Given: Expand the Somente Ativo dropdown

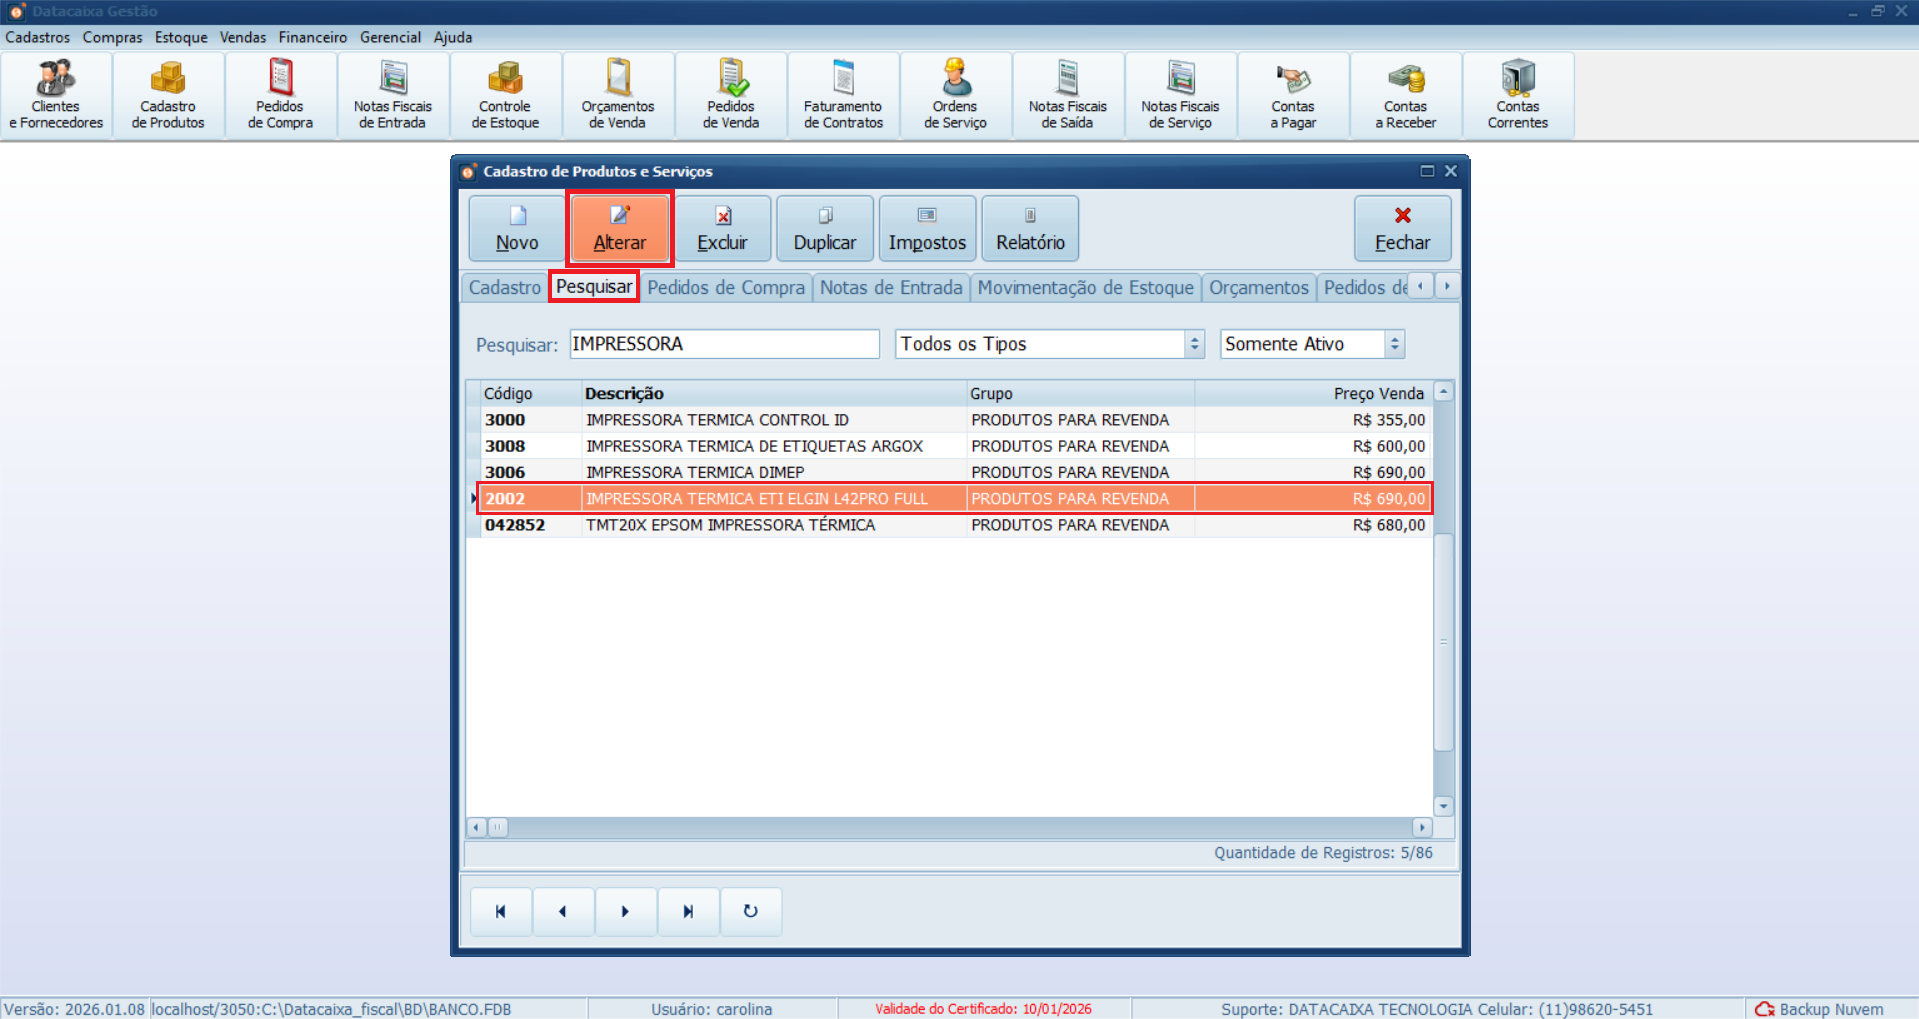Looking at the screenshot, I should [1394, 344].
